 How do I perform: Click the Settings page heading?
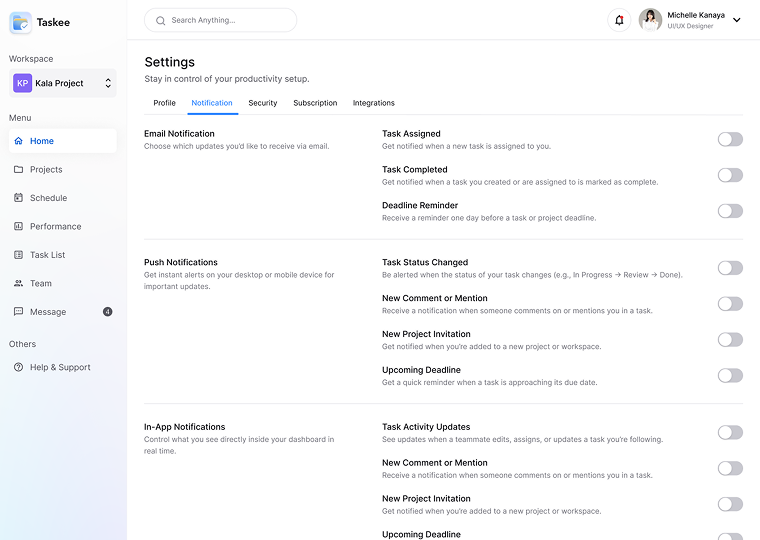[x=170, y=62]
